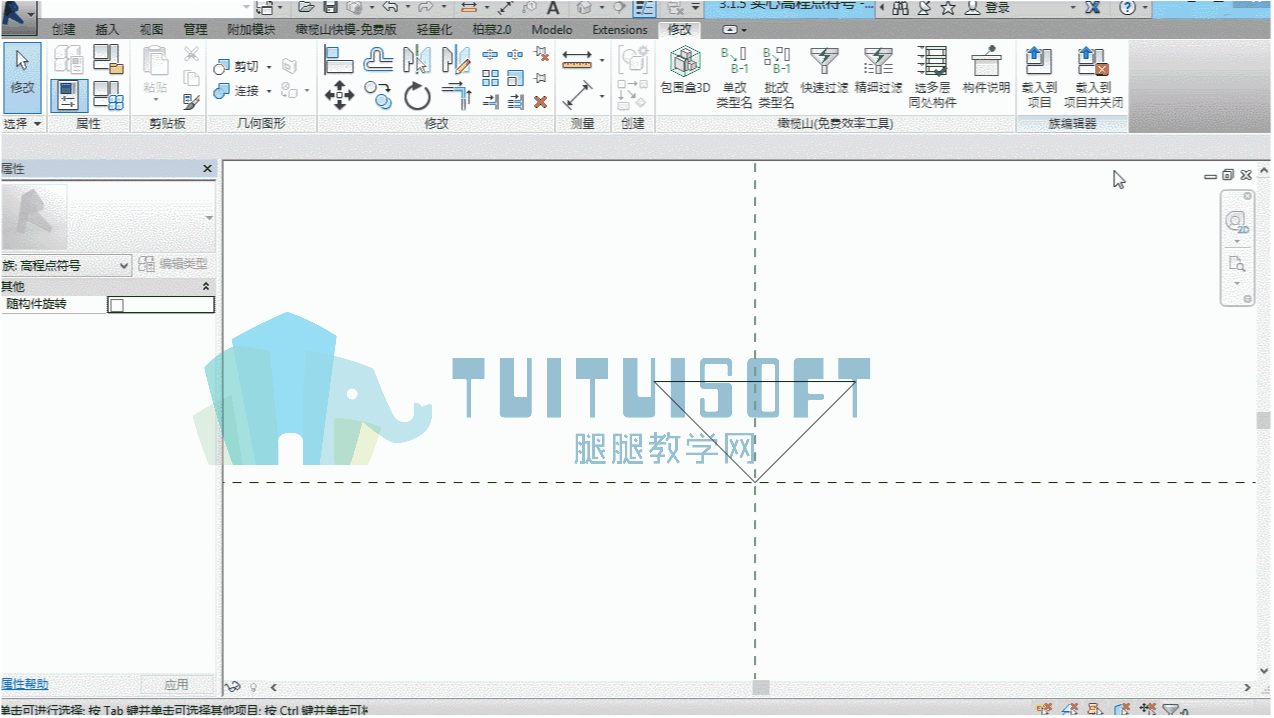Switch to the 创建 ribbon tab
The image size is (1274, 718).
(64, 30)
